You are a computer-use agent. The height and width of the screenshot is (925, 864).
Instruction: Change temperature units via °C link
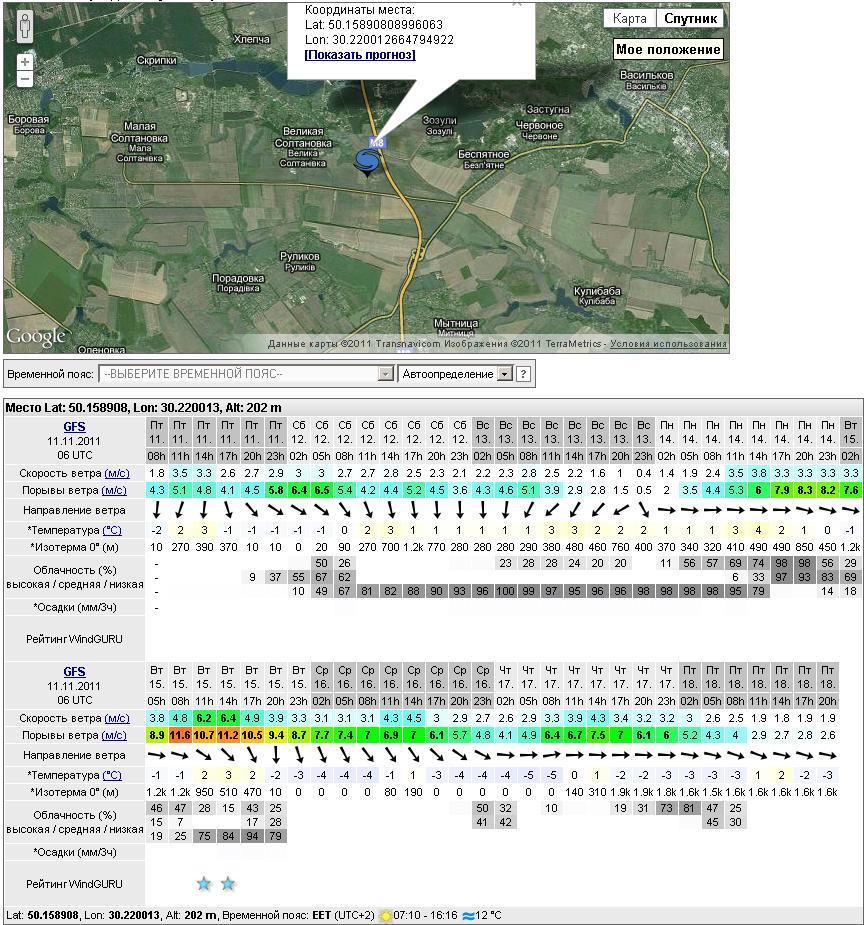111,529
